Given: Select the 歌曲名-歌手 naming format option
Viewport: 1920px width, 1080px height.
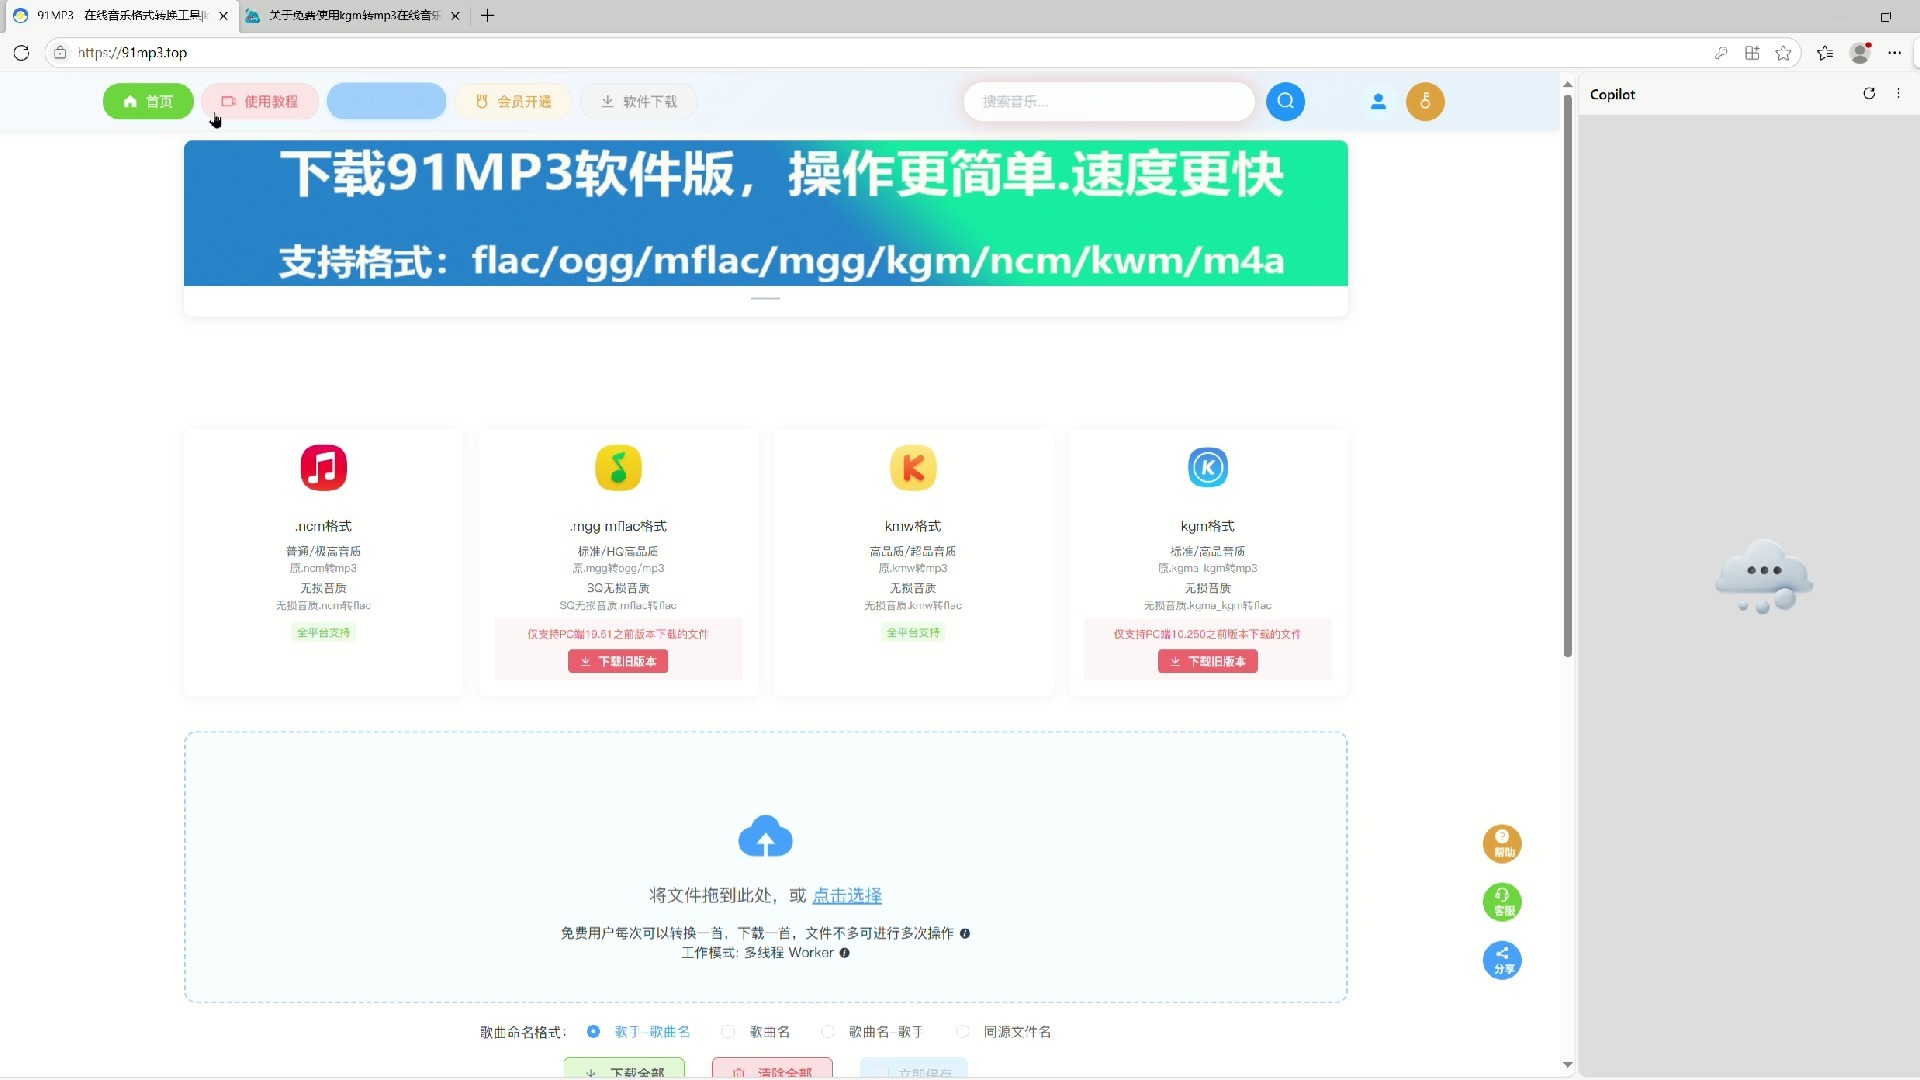Looking at the screenshot, I should (x=828, y=1031).
